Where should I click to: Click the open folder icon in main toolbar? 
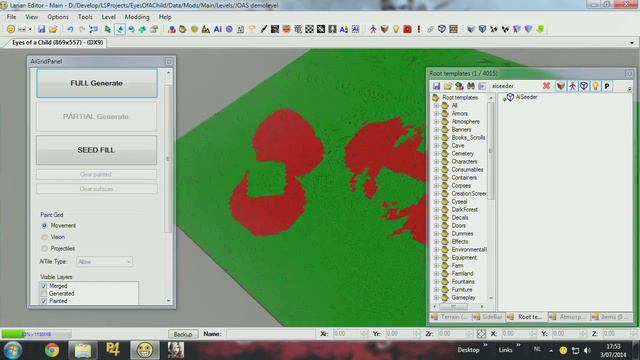point(53,29)
